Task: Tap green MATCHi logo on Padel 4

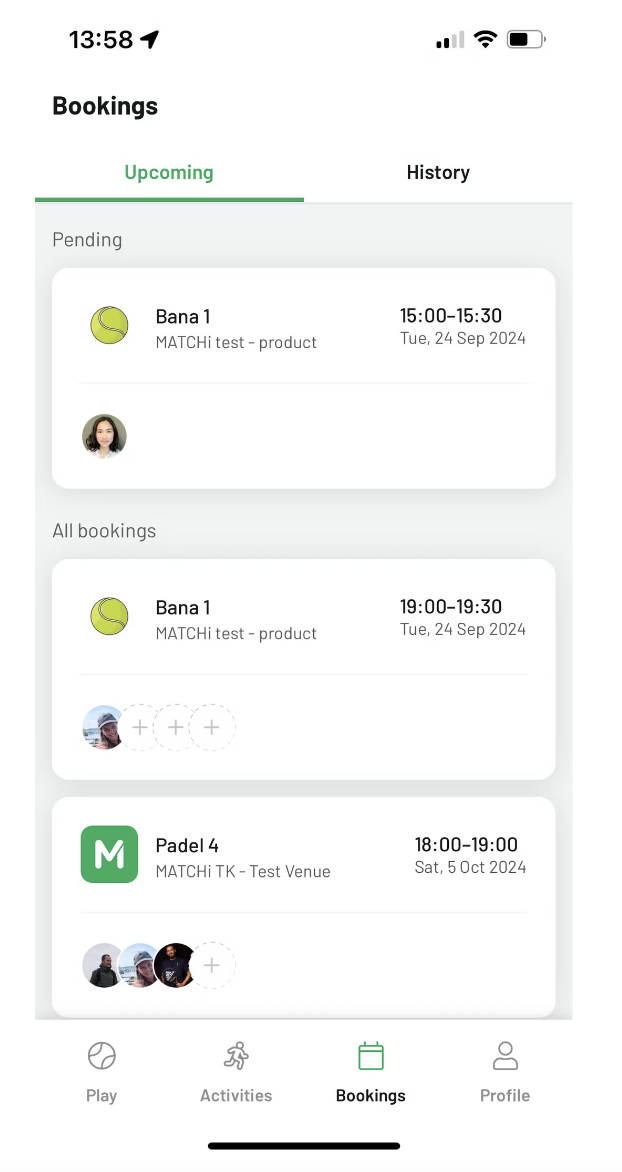Action: [x=109, y=854]
